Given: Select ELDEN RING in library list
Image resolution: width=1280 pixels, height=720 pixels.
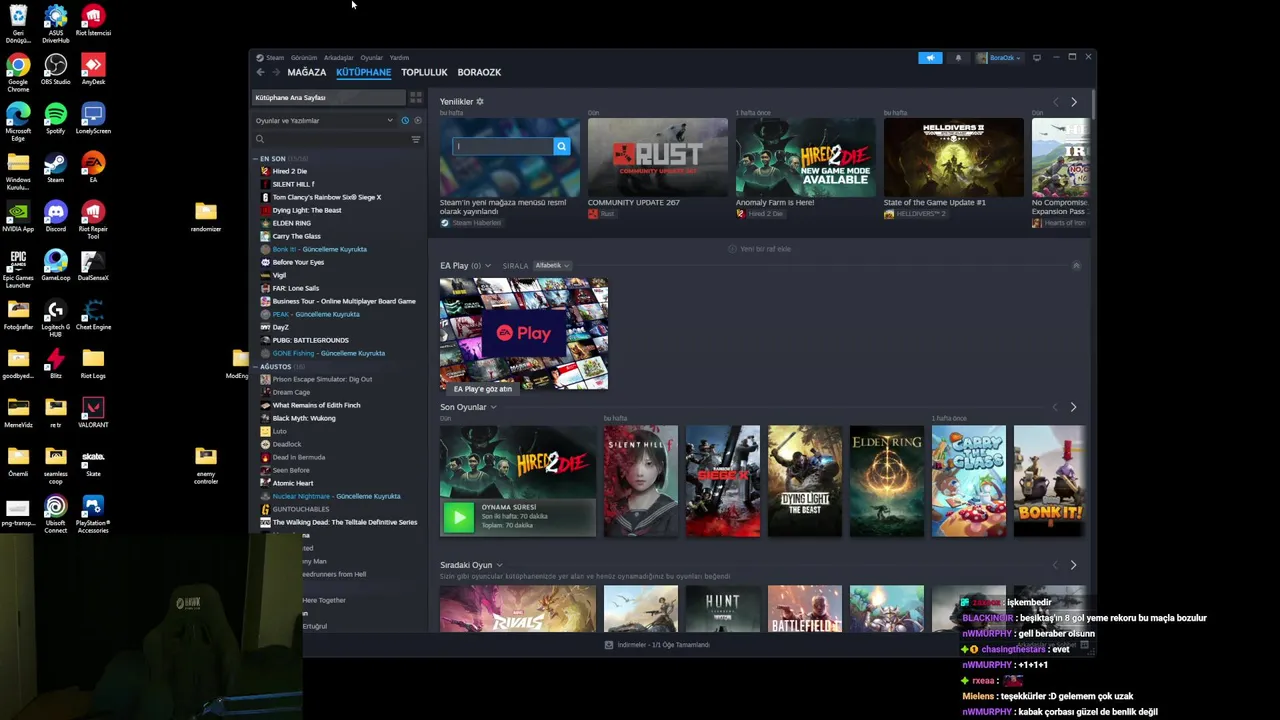Looking at the screenshot, I should [291, 223].
